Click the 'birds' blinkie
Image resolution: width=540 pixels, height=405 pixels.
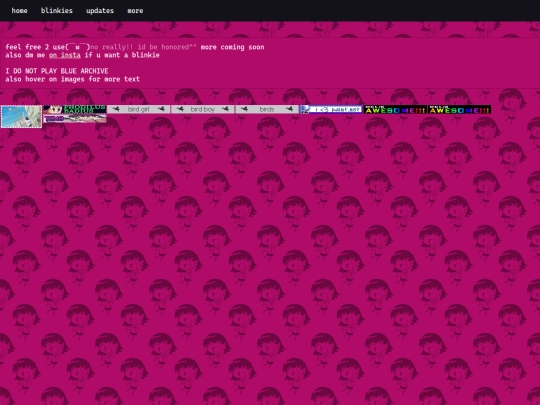267,110
